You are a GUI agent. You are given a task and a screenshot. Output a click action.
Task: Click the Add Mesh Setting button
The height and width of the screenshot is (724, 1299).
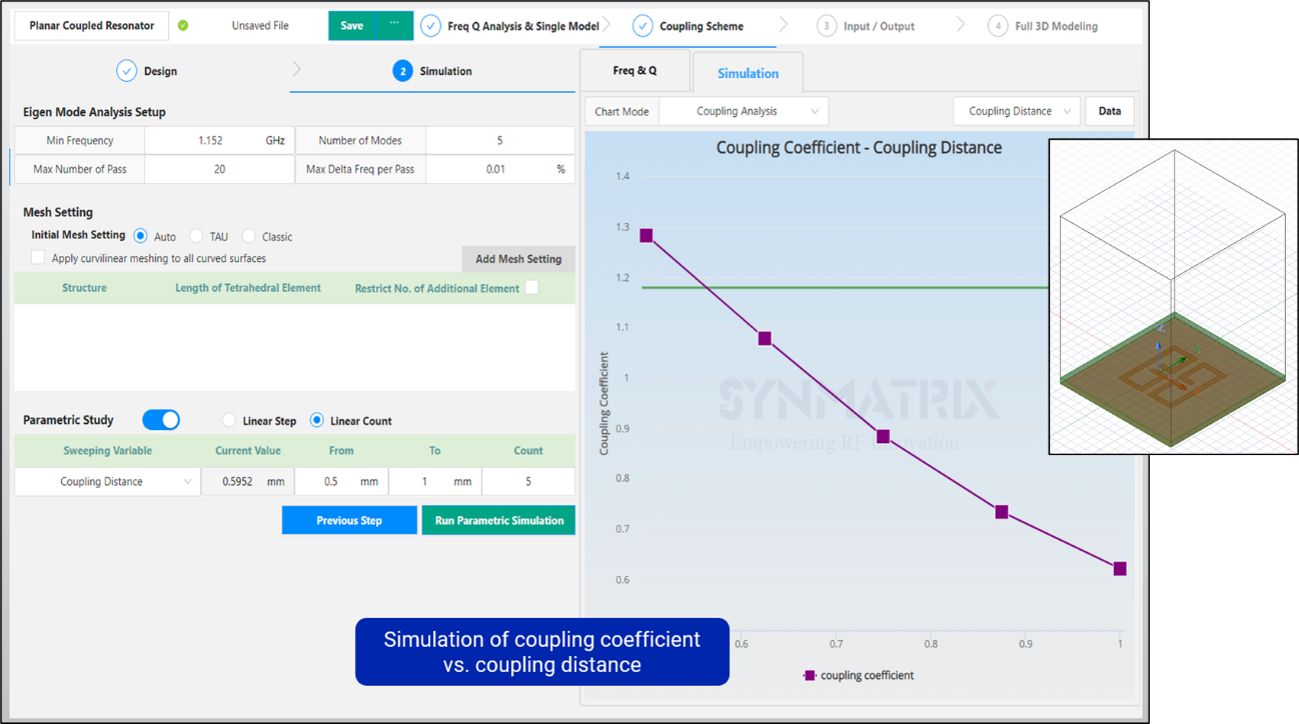tap(518, 259)
